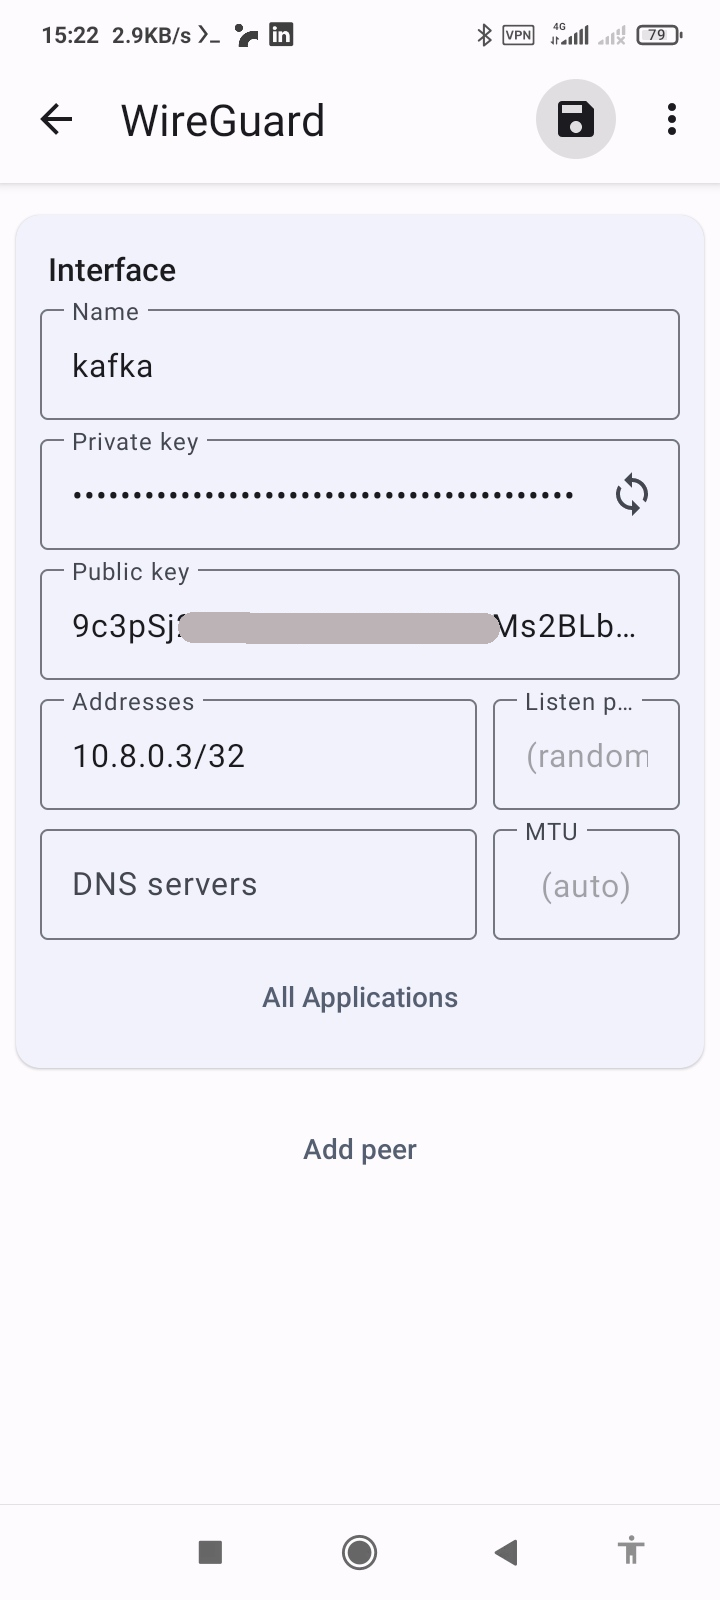Tap the back arrow icon
720x1600 pixels.
click(57, 120)
